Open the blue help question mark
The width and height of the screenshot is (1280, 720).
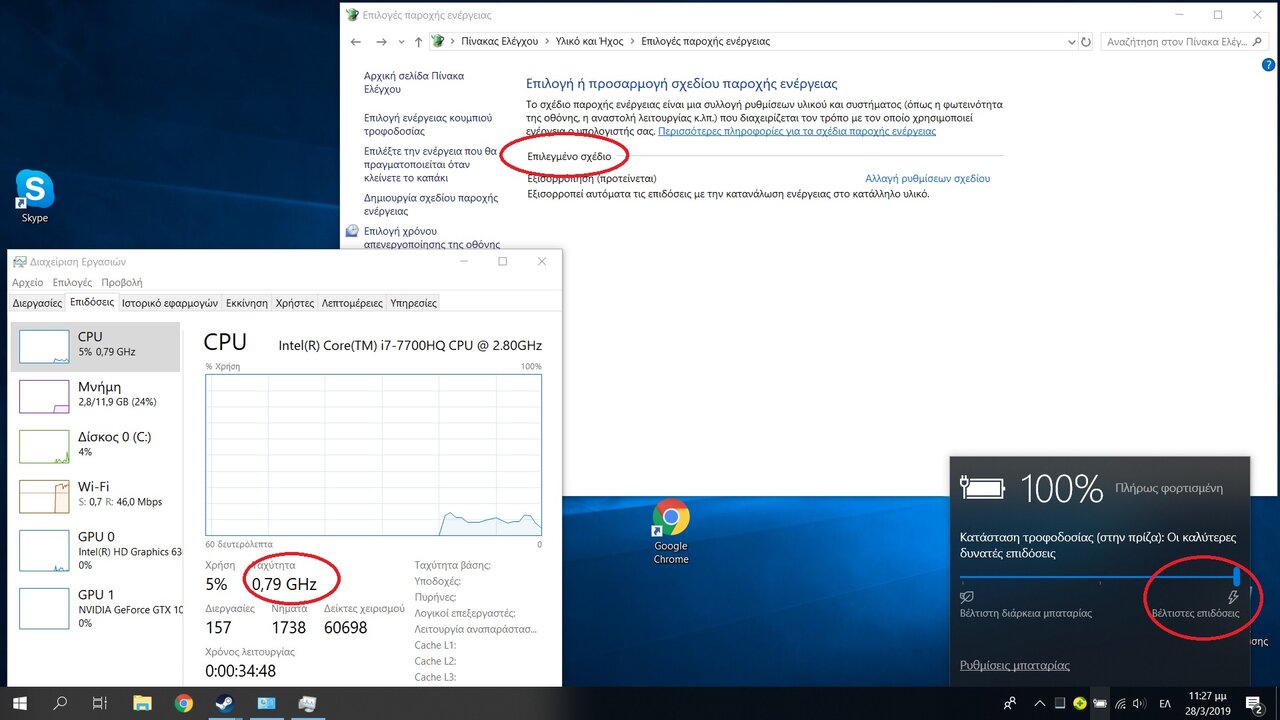point(1270,66)
